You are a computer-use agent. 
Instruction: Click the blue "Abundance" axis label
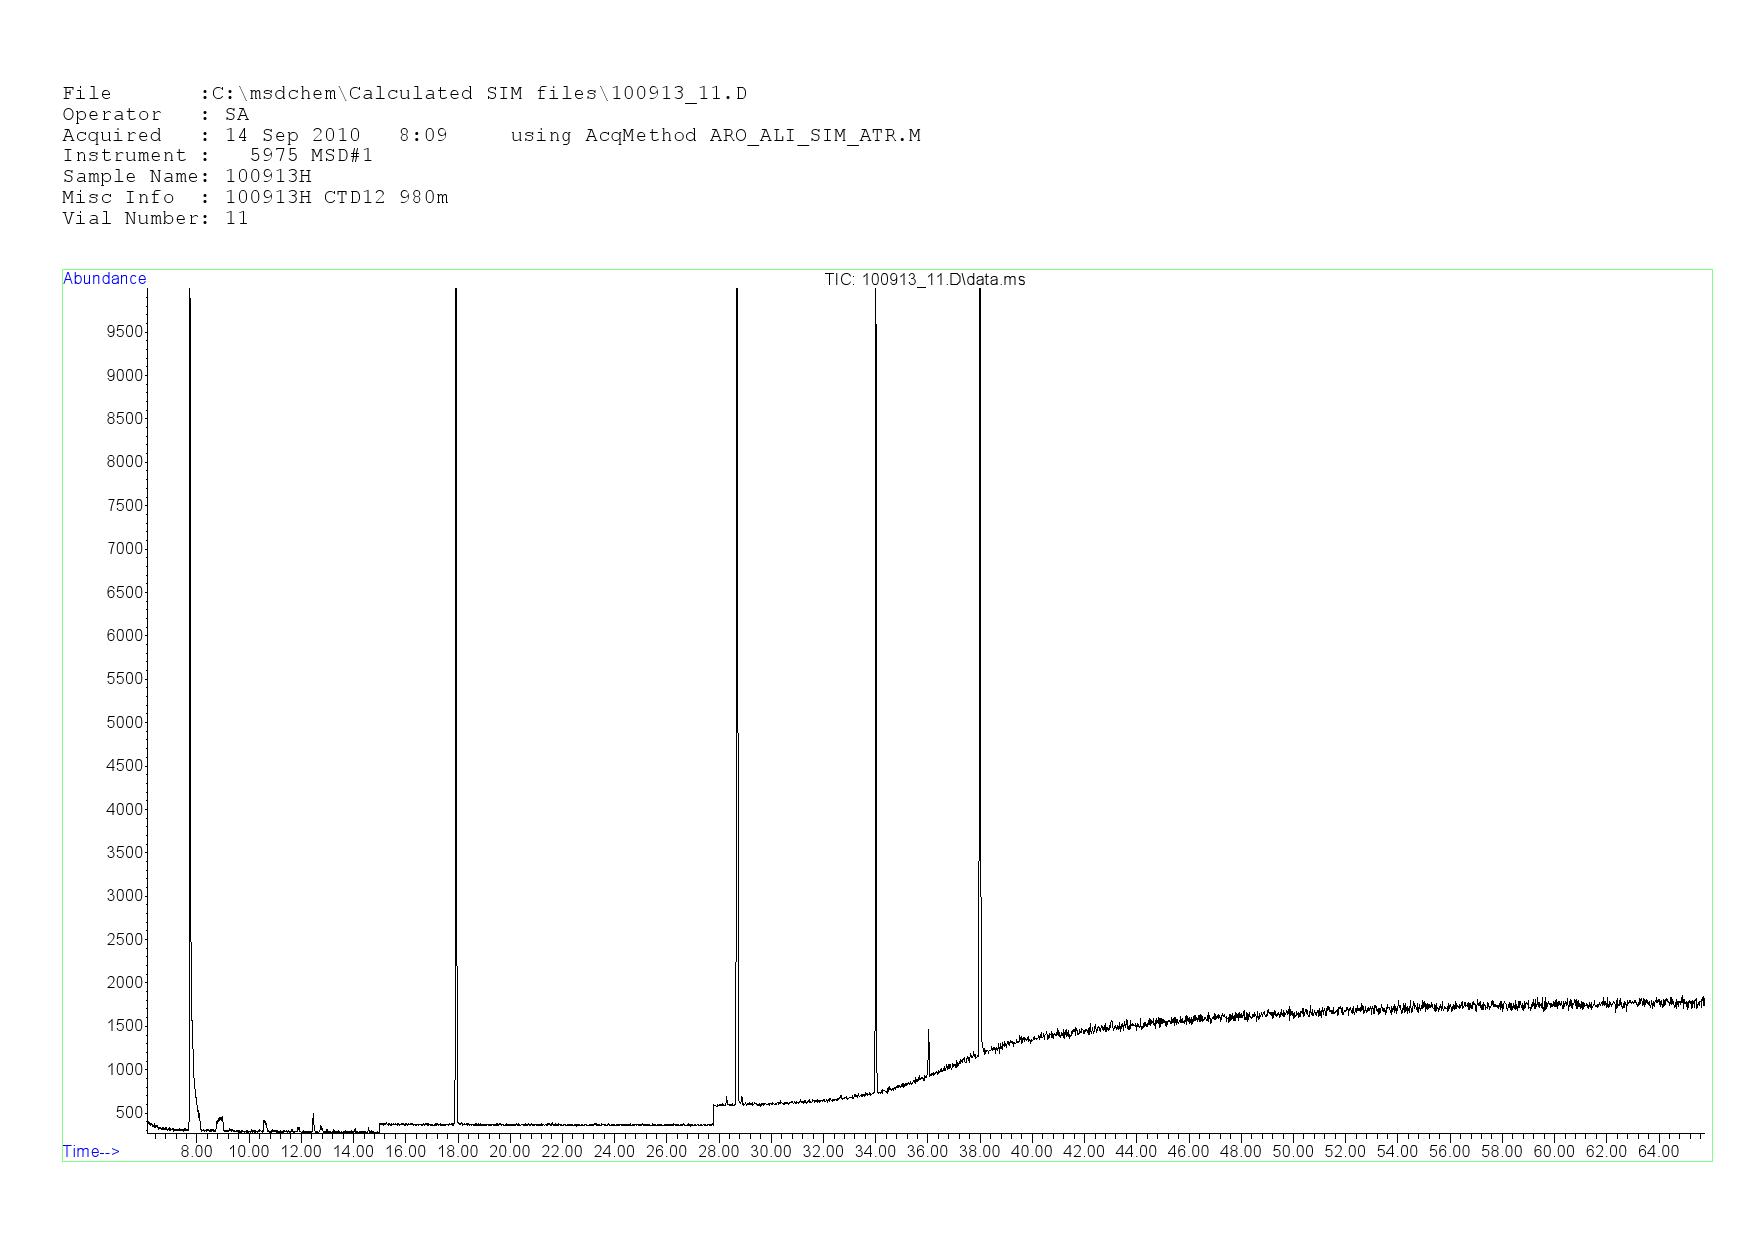(x=104, y=279)
